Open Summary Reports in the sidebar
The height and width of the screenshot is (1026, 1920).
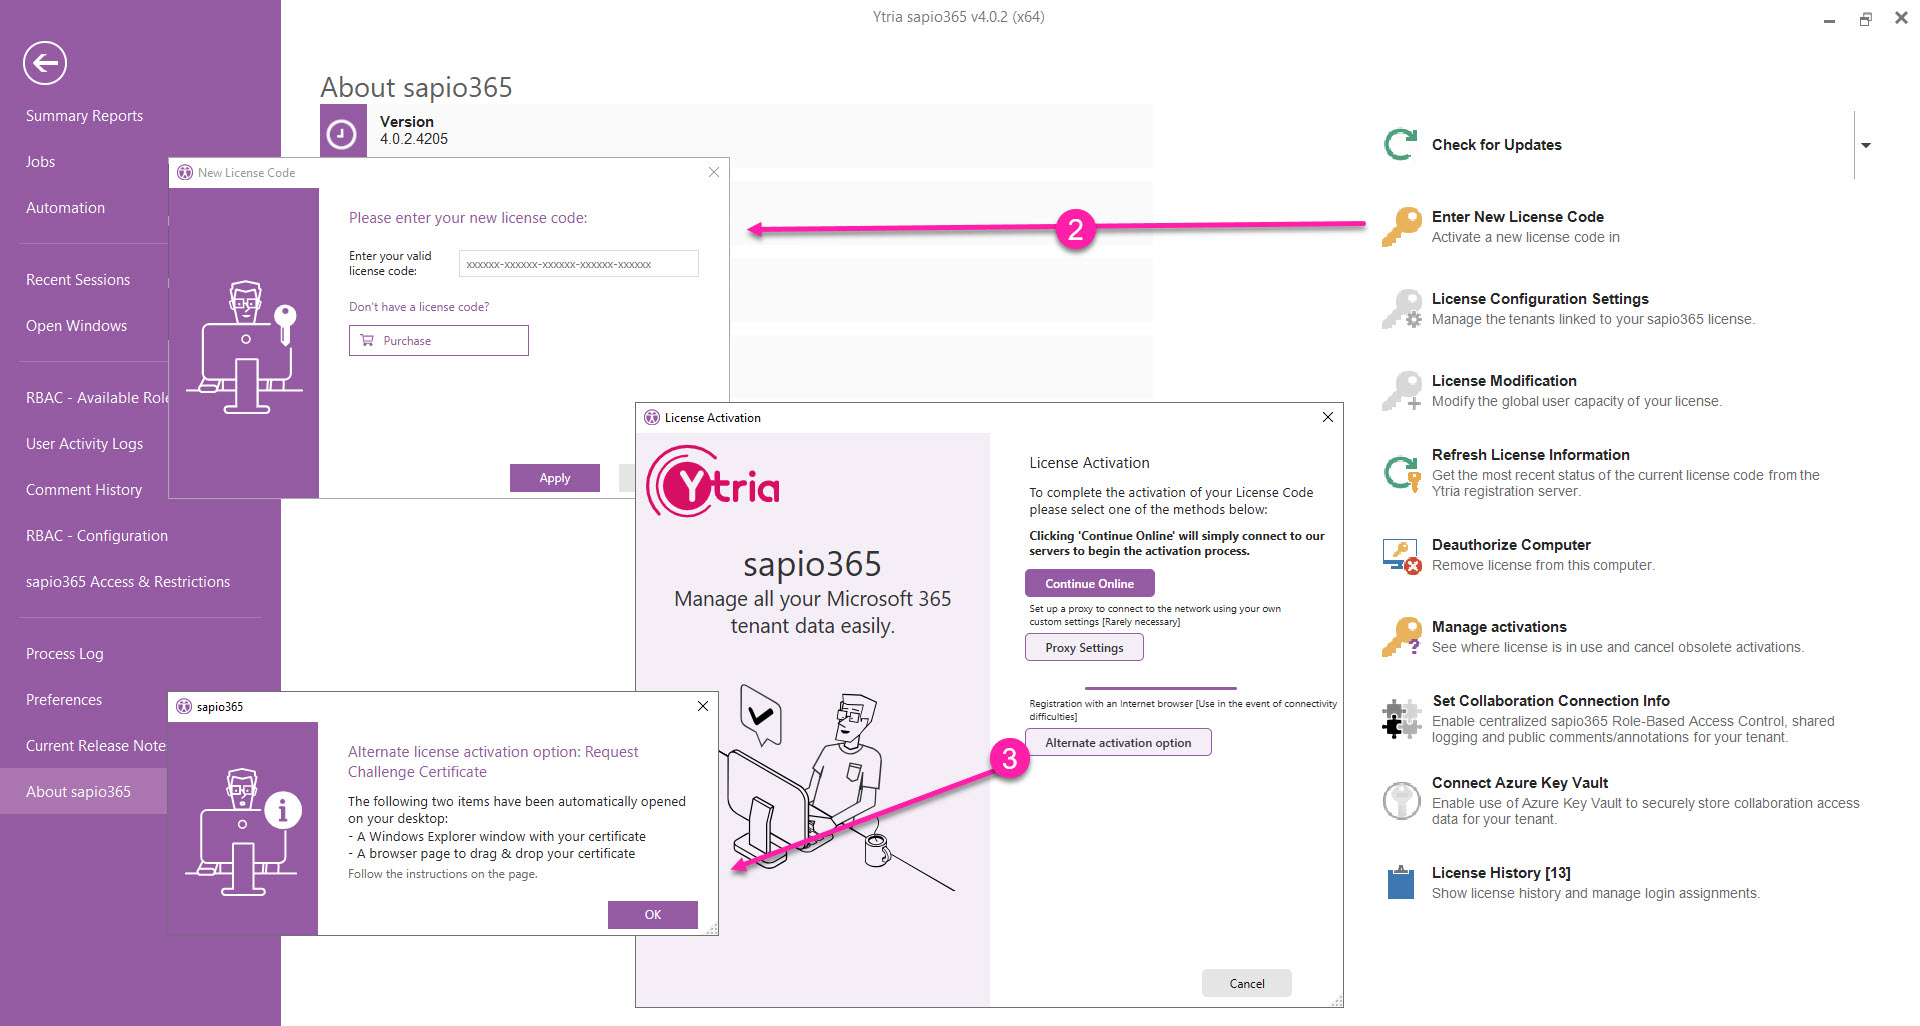coord(84,116)
